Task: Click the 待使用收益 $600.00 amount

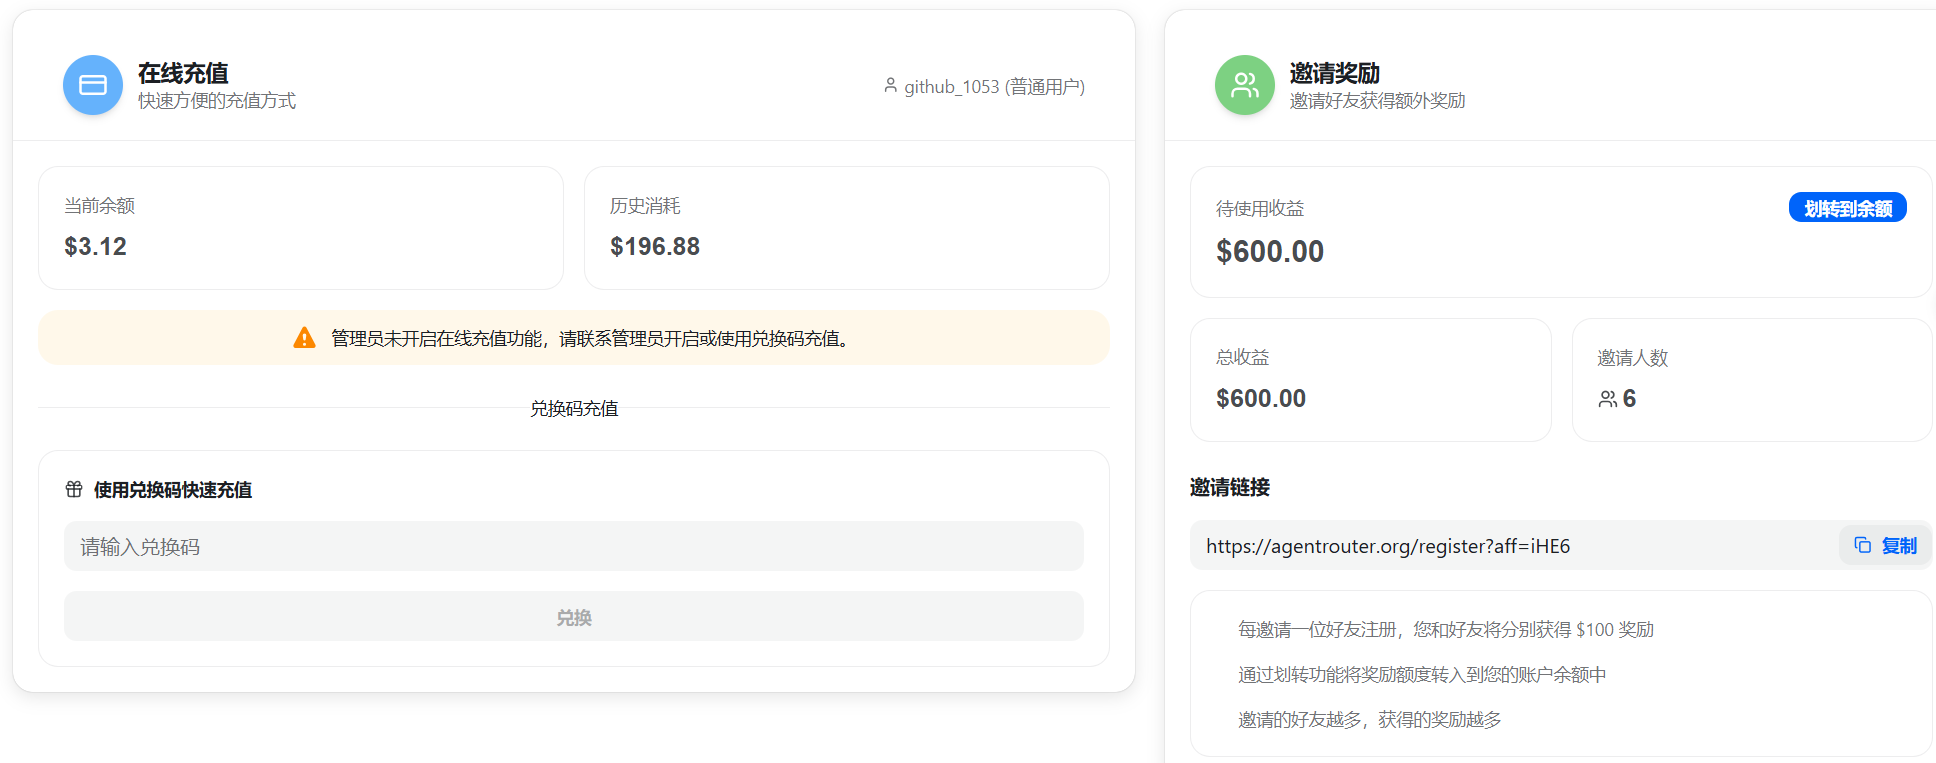Action: click(x=1270, y=251)
